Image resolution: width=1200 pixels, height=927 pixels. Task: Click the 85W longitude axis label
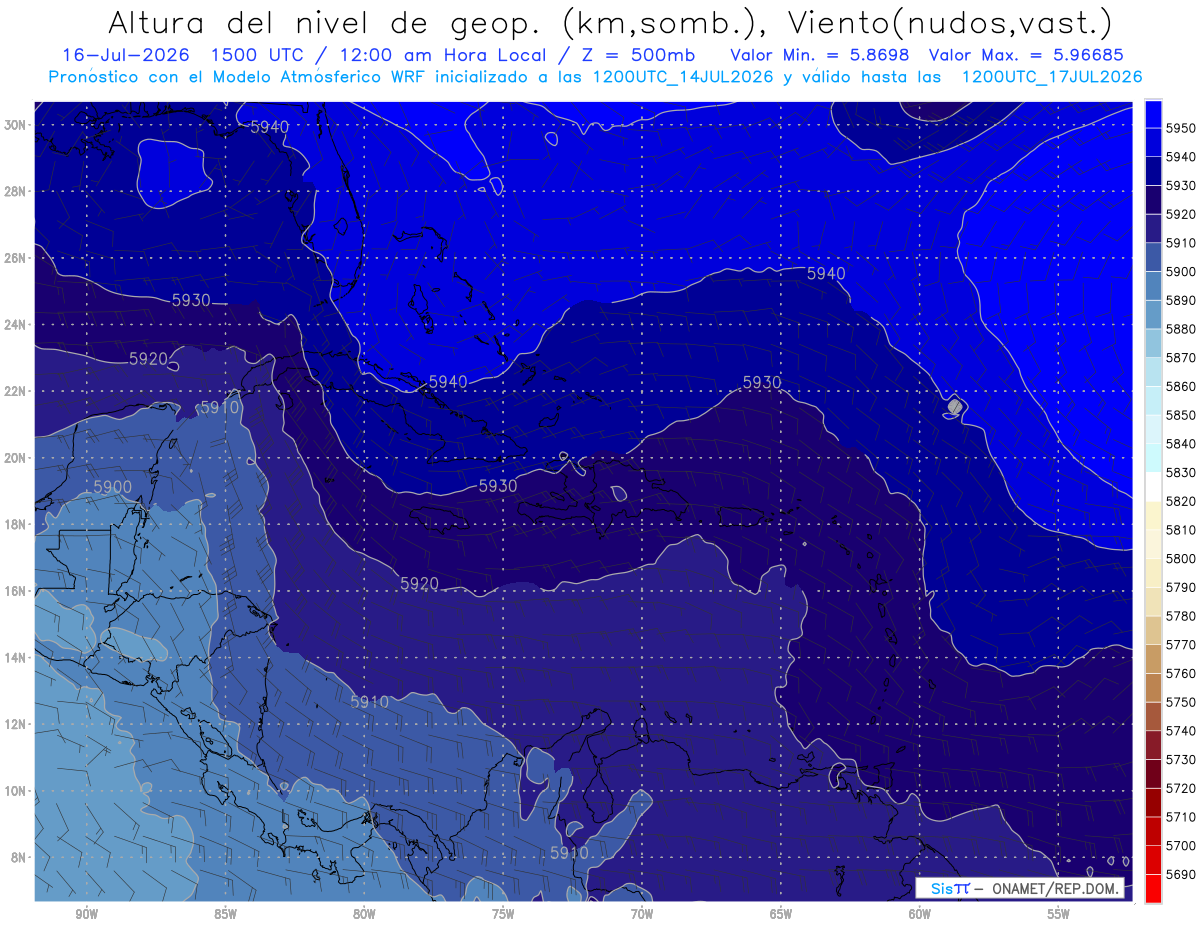click(x=225, y=914)
